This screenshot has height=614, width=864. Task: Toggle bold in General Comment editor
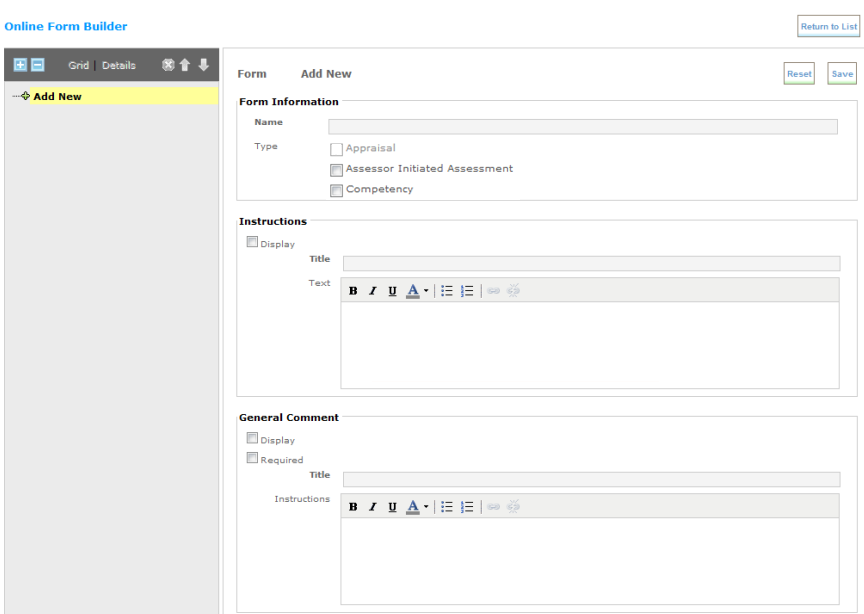point(353,507)
